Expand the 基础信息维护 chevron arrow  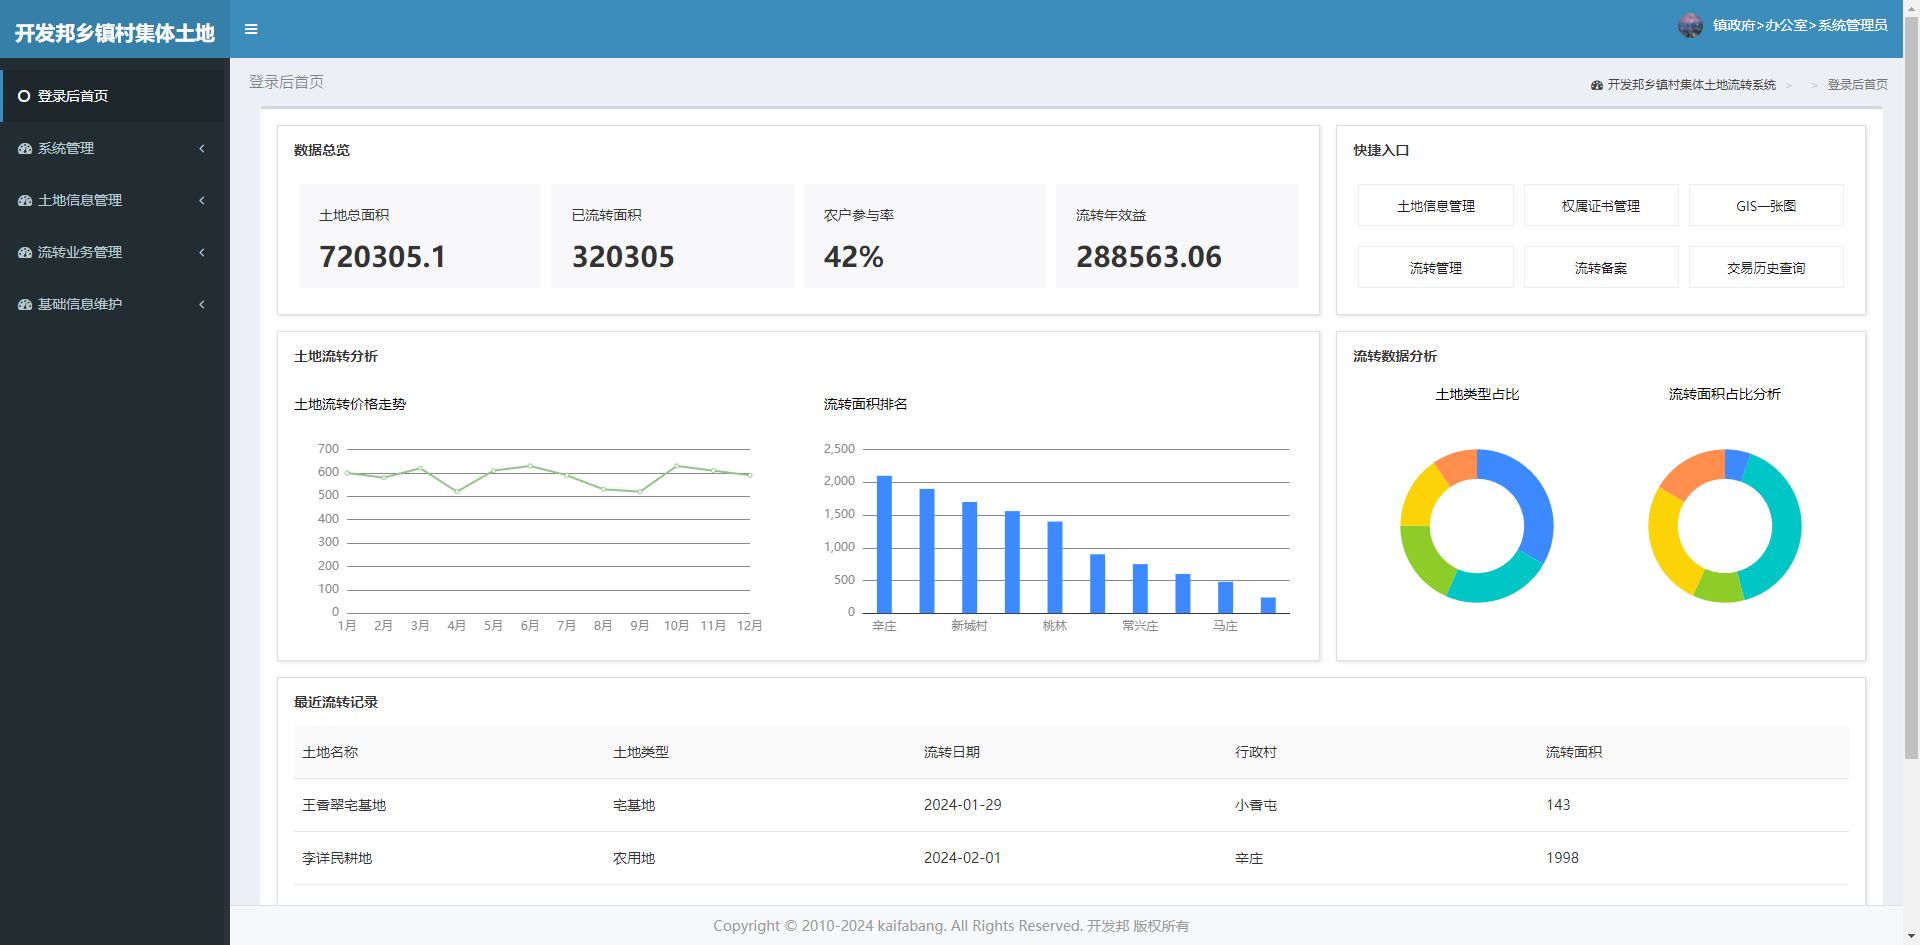pyautogui.click(x=202, y=304)
